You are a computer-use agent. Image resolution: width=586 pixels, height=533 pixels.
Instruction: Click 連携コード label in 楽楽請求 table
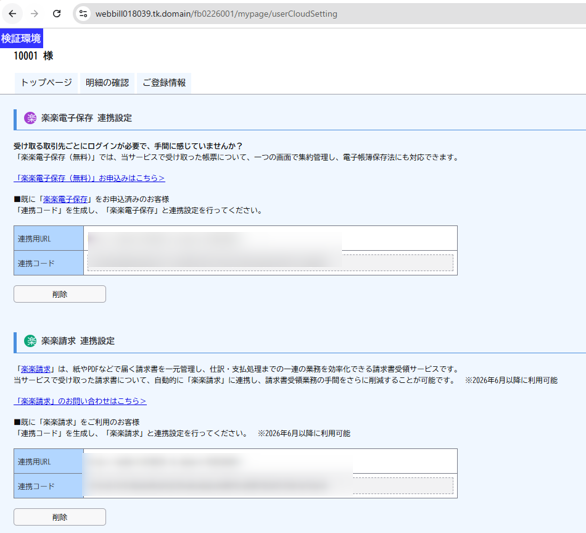pyautogui.click(x=36, y=486)
